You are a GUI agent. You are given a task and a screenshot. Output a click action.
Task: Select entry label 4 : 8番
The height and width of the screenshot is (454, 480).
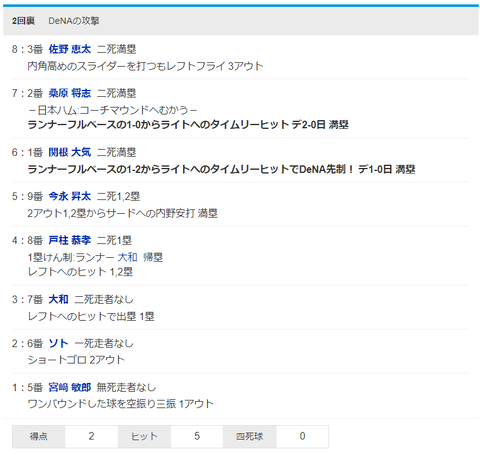[27, 240]
